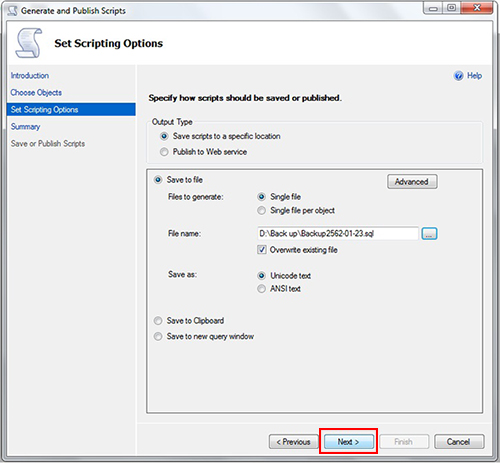Jump to the Summary step
Viewport: 500px width, 463px height.
tap(25, 127)
